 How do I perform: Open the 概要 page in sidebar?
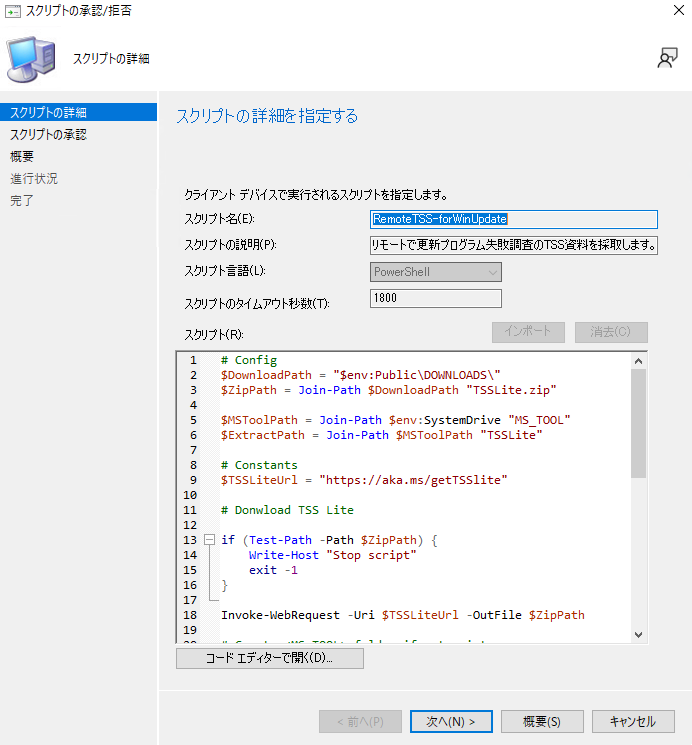coord(22,156)
